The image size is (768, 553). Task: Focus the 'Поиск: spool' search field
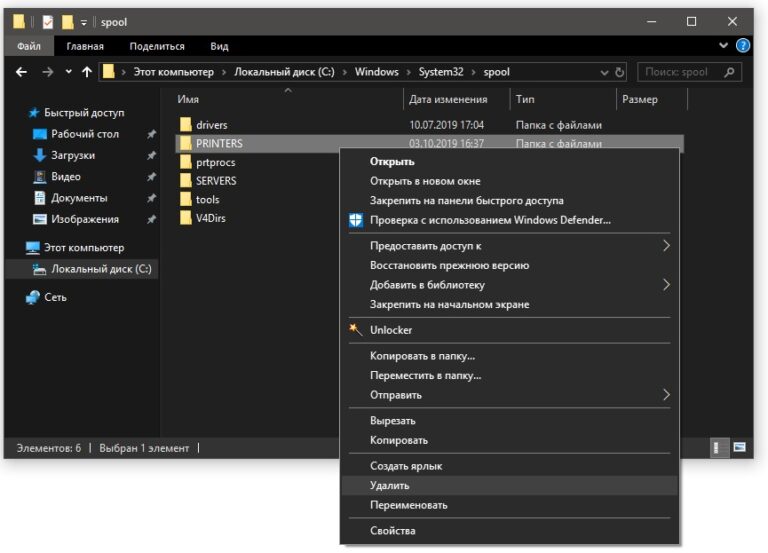pyautogui.click(x=689, y=72)
